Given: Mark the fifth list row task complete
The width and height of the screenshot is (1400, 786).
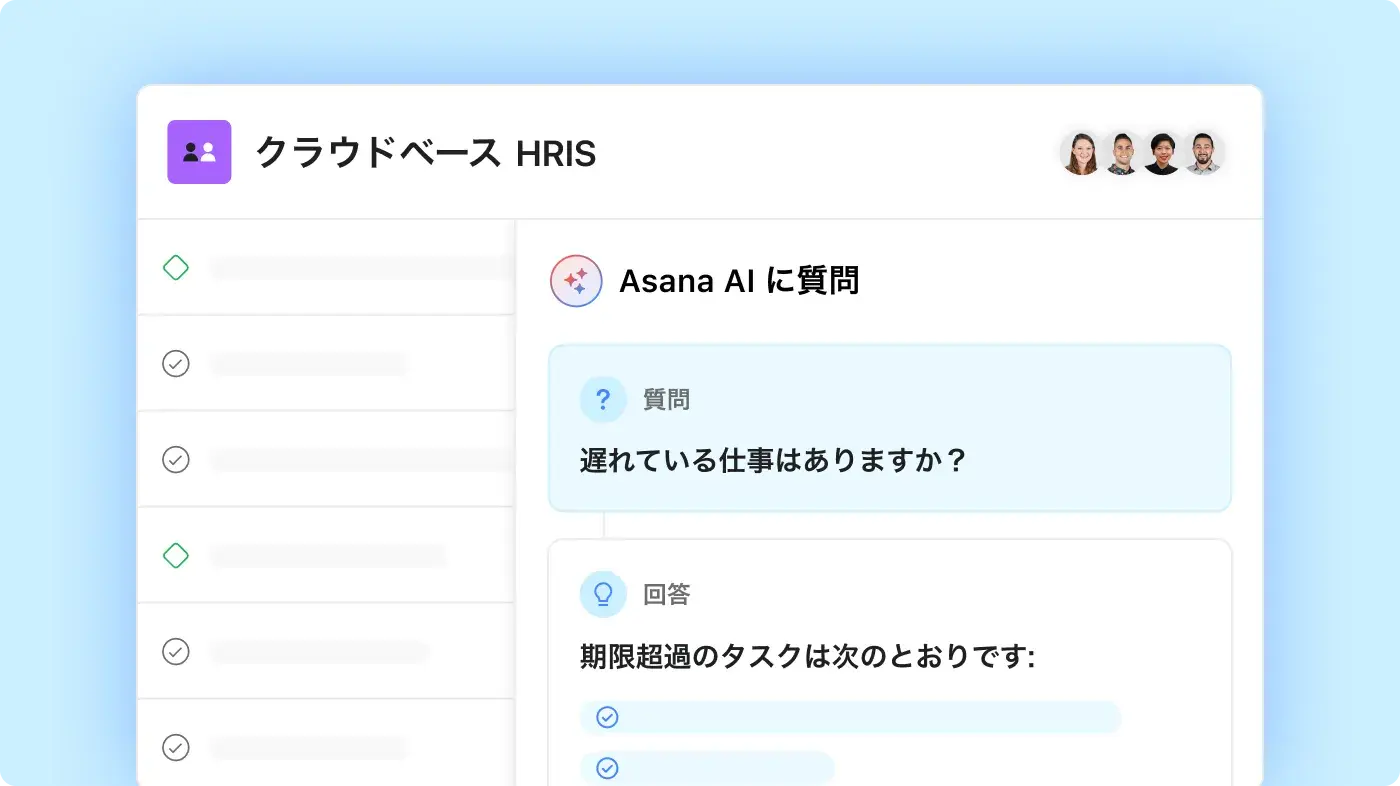Looking at the screenshot, I should [x=176, y=651].
